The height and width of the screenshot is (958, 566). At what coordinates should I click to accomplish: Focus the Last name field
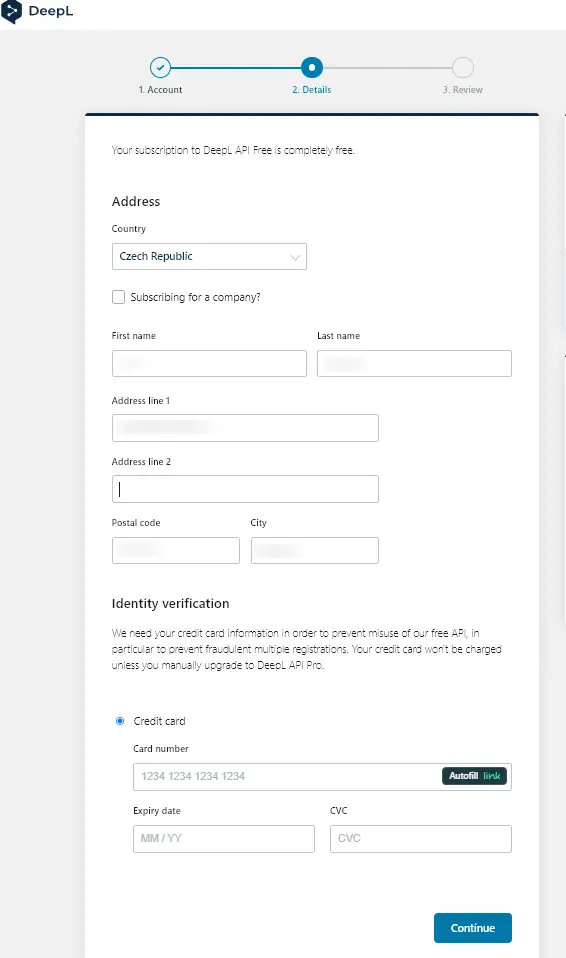coord(414,364)
